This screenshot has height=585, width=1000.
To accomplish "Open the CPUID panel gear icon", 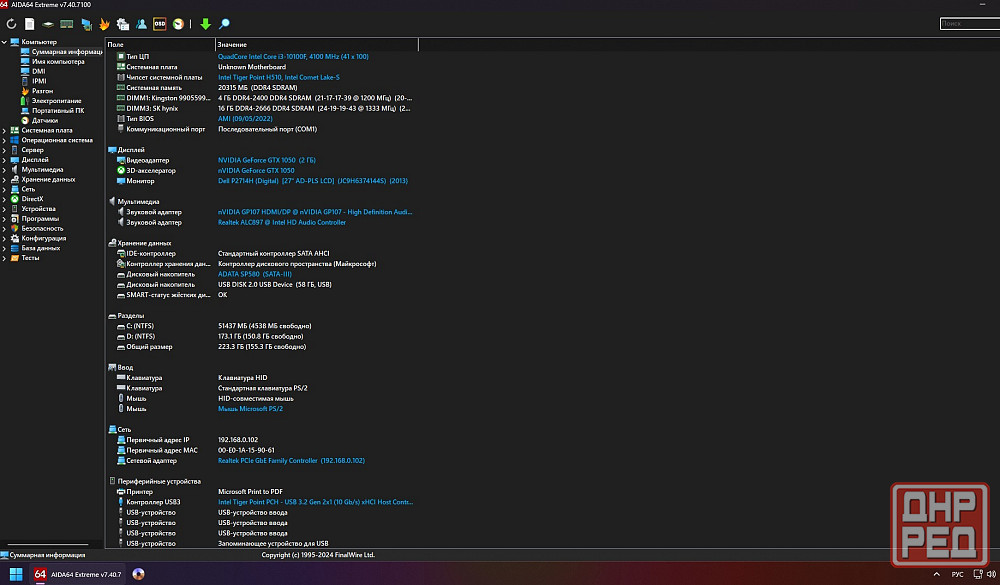I will (122, 24).
